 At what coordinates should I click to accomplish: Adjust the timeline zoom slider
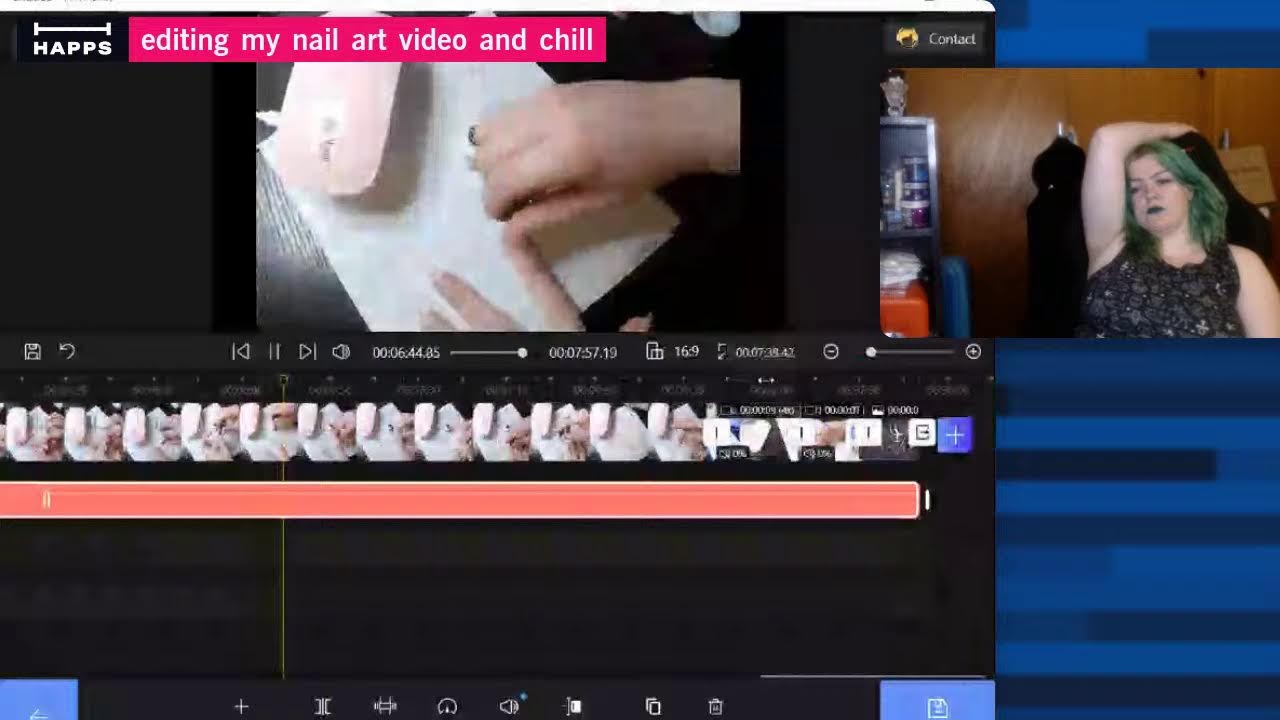tap(910, 353)
